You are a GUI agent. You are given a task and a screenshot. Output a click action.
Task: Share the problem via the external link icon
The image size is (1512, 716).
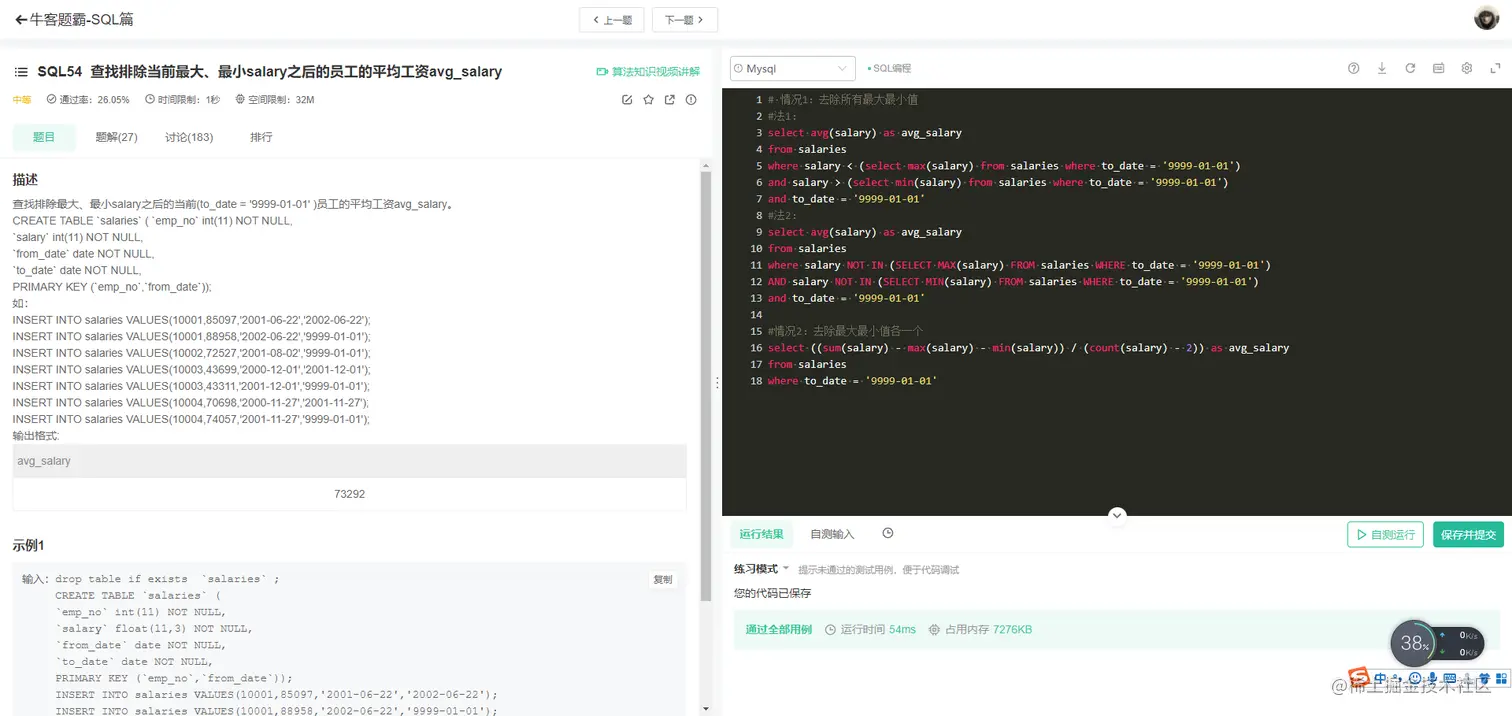pyautogui.click(x=670, y=99)
